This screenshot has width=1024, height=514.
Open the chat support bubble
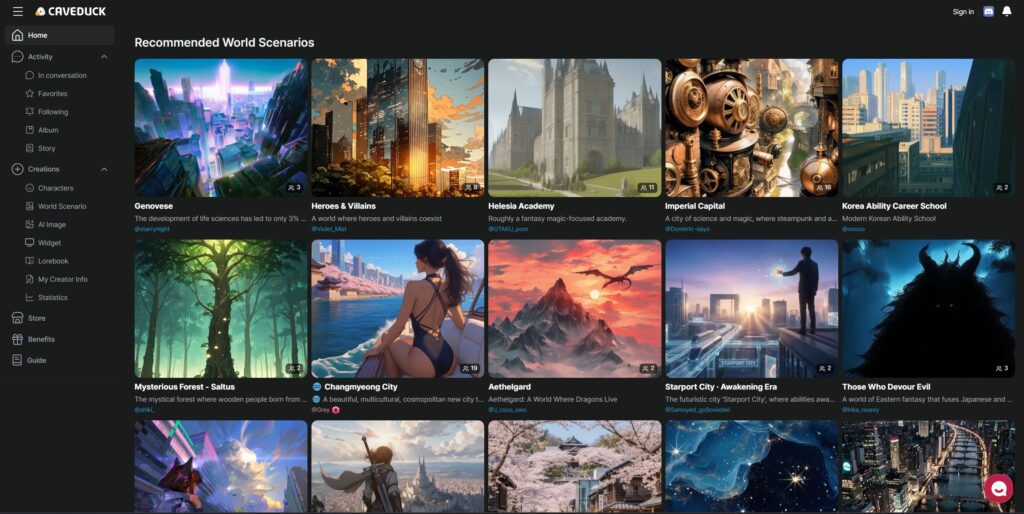pos(999,488)
